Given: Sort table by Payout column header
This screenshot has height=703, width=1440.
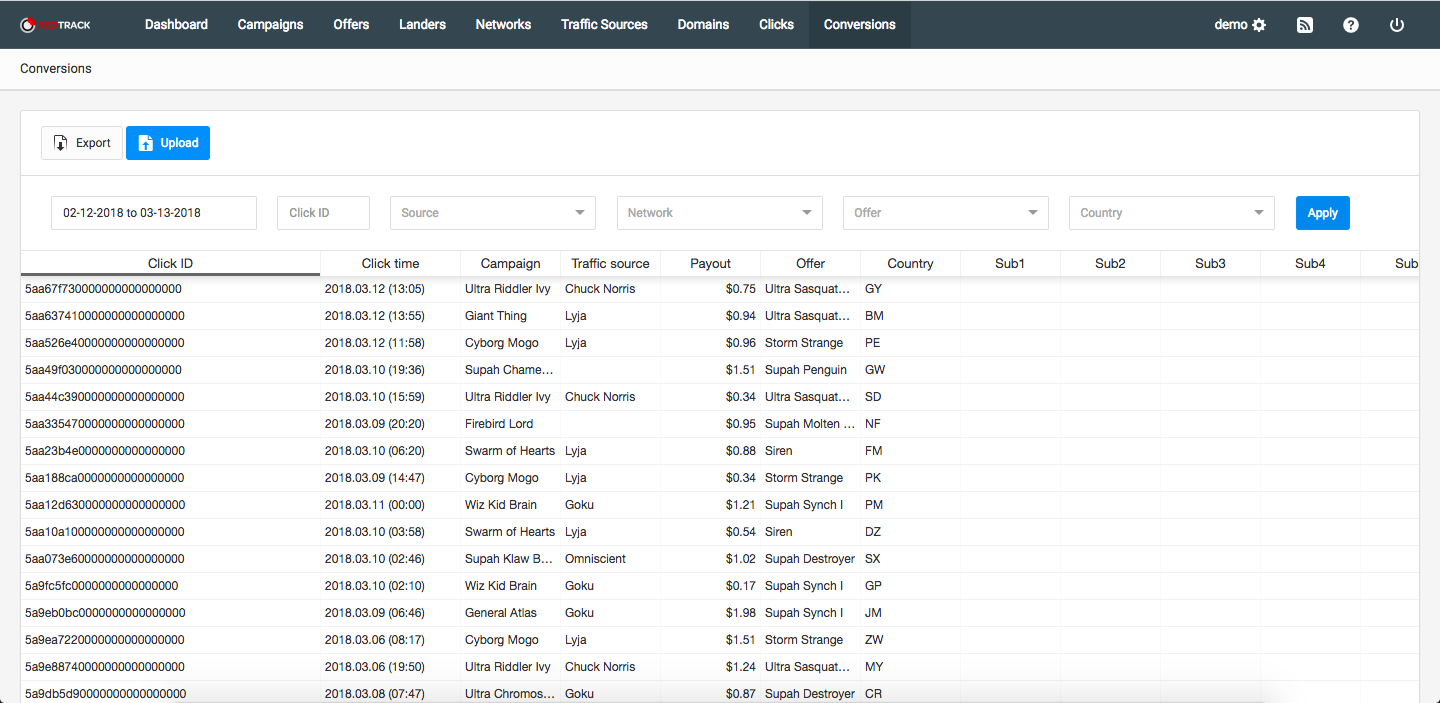Looking at the screenshot, I should [x=710, y=264].
